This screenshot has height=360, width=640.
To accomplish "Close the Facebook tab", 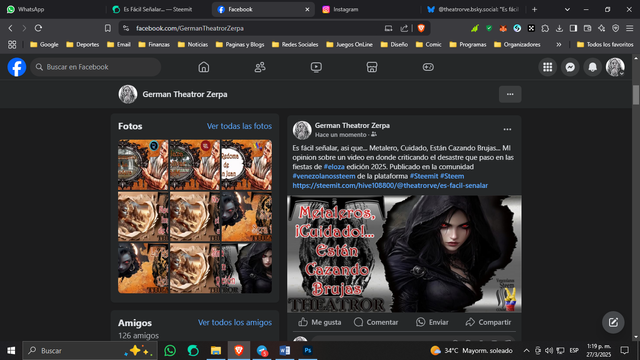I will [x=307, y=9].
